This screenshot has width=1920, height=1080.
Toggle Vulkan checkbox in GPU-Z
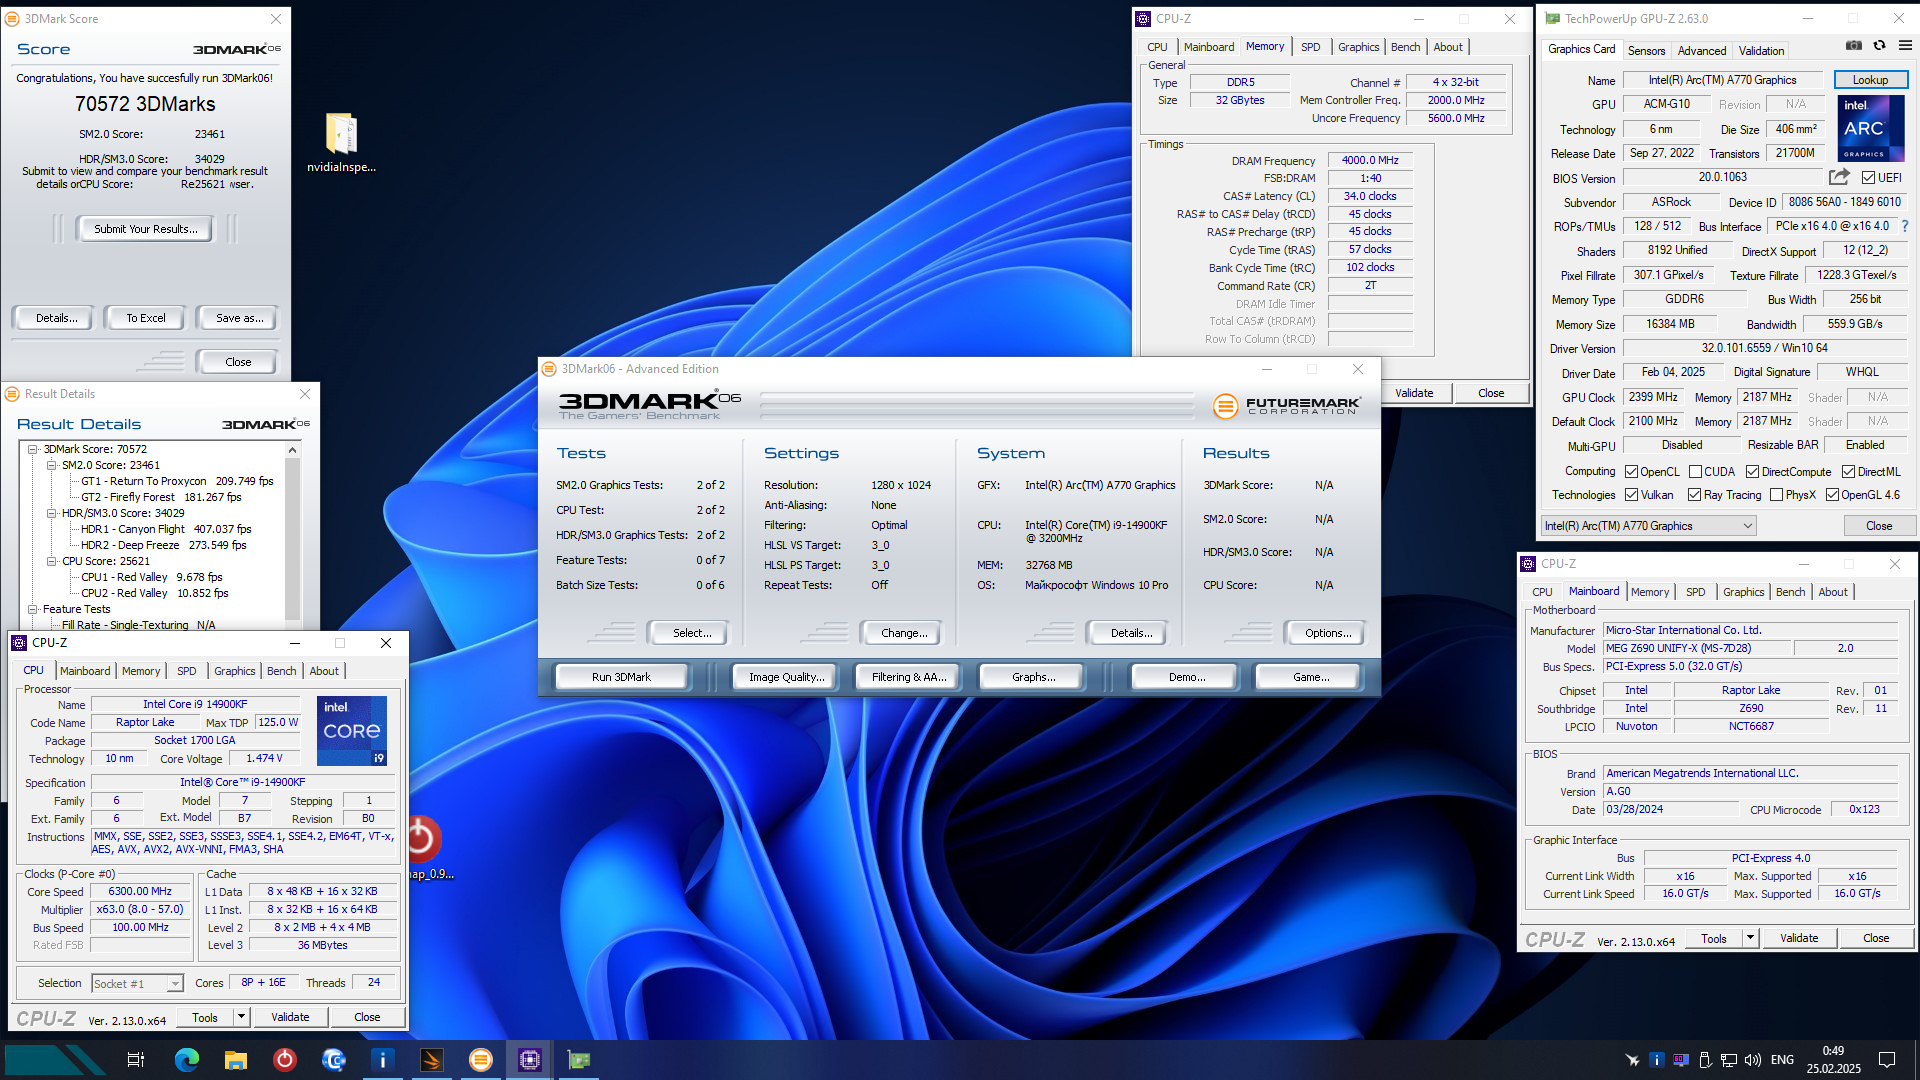click(1631, 495)
